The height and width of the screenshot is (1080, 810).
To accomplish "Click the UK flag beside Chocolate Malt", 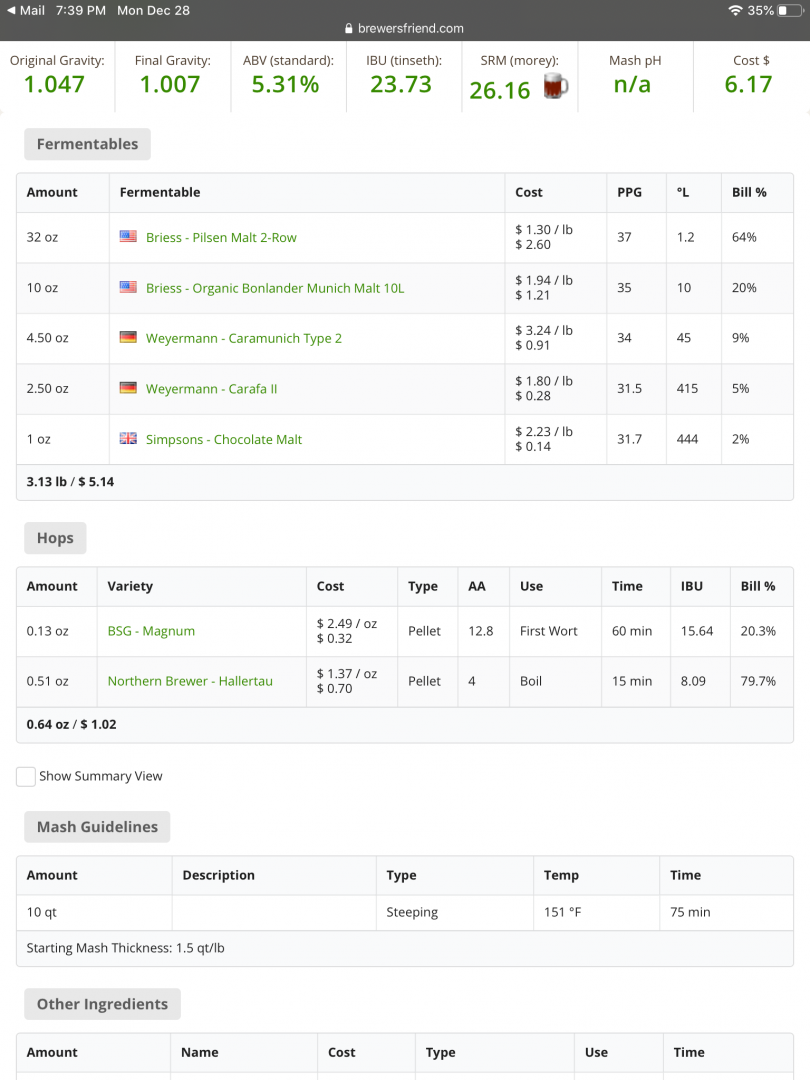I will coord(128,439).
